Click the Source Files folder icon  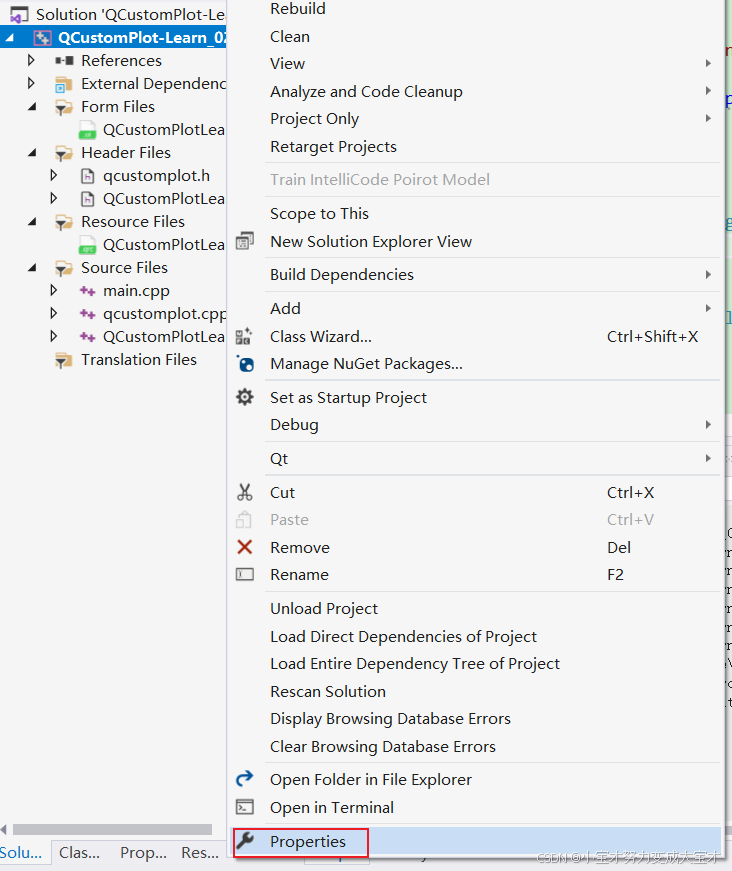tap(64, 268)
